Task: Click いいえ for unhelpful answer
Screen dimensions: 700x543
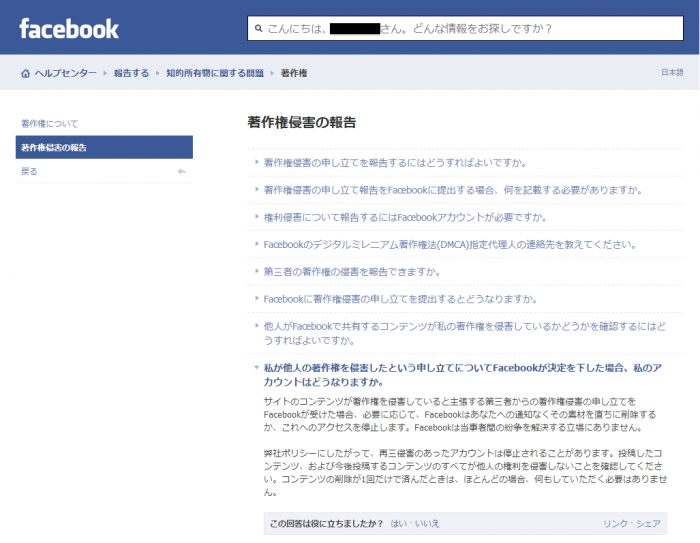Action: [x=427, y=523]
